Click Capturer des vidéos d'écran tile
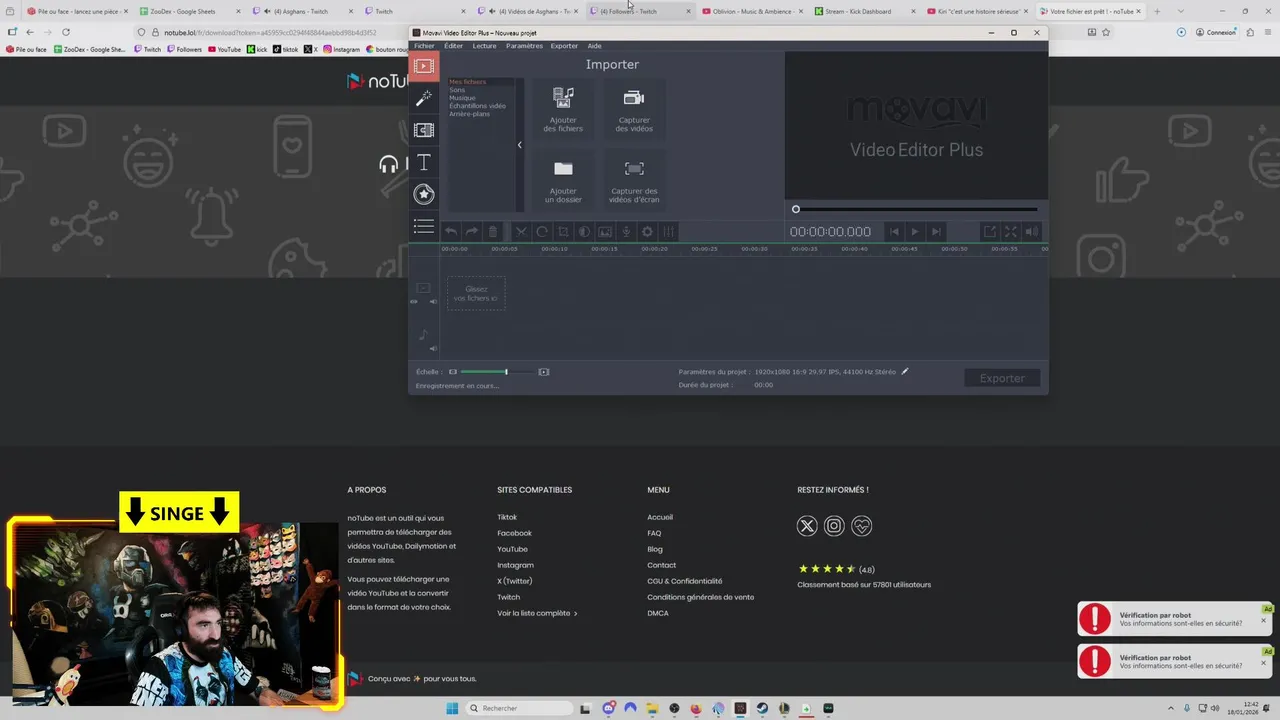 (x=634, y=181)
